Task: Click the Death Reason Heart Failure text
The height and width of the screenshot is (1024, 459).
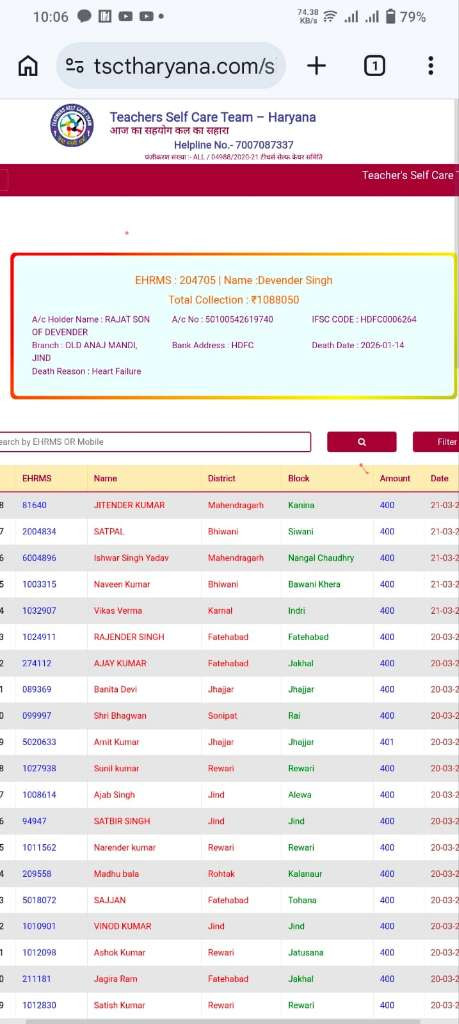Action: tap(86, 371)
